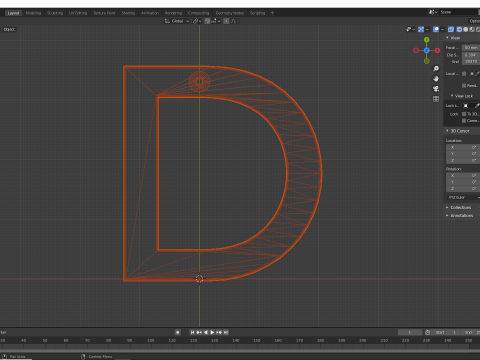Select solid viewport shading mode
This screenshot has height=360, width=480.
pos(466,29)
